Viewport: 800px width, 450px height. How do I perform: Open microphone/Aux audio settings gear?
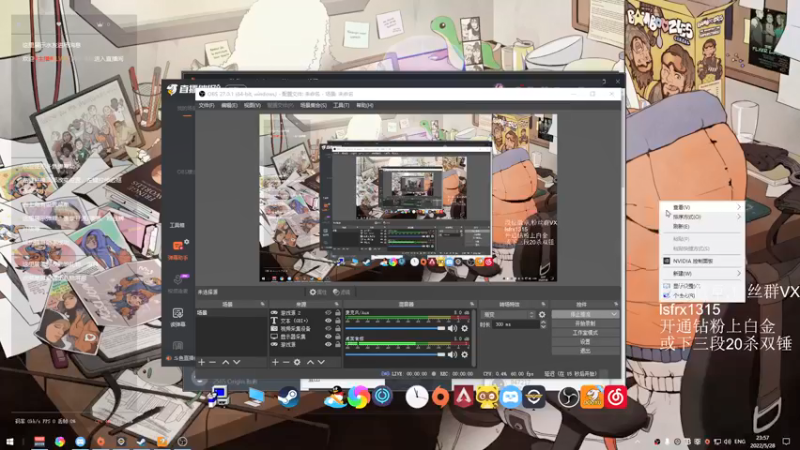[x=464, y=329]
